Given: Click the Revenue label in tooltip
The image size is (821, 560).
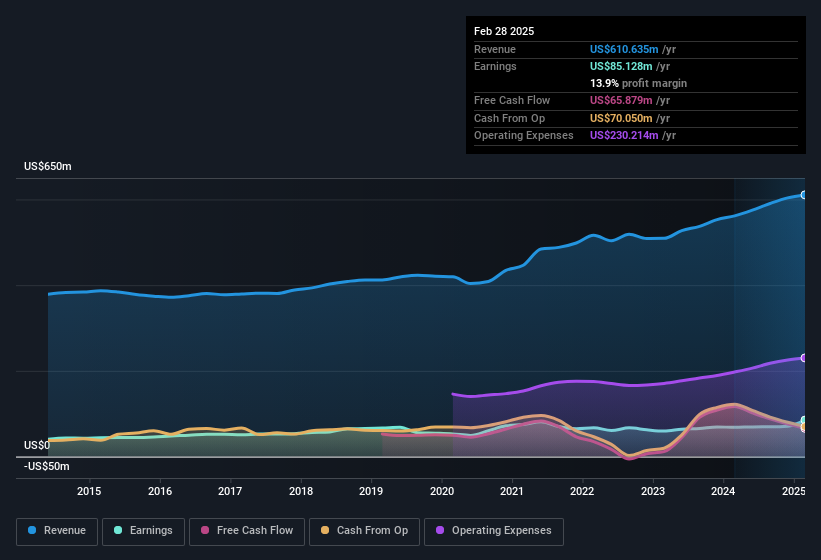Looking at the screenshot, I should [x=495, y=49].
